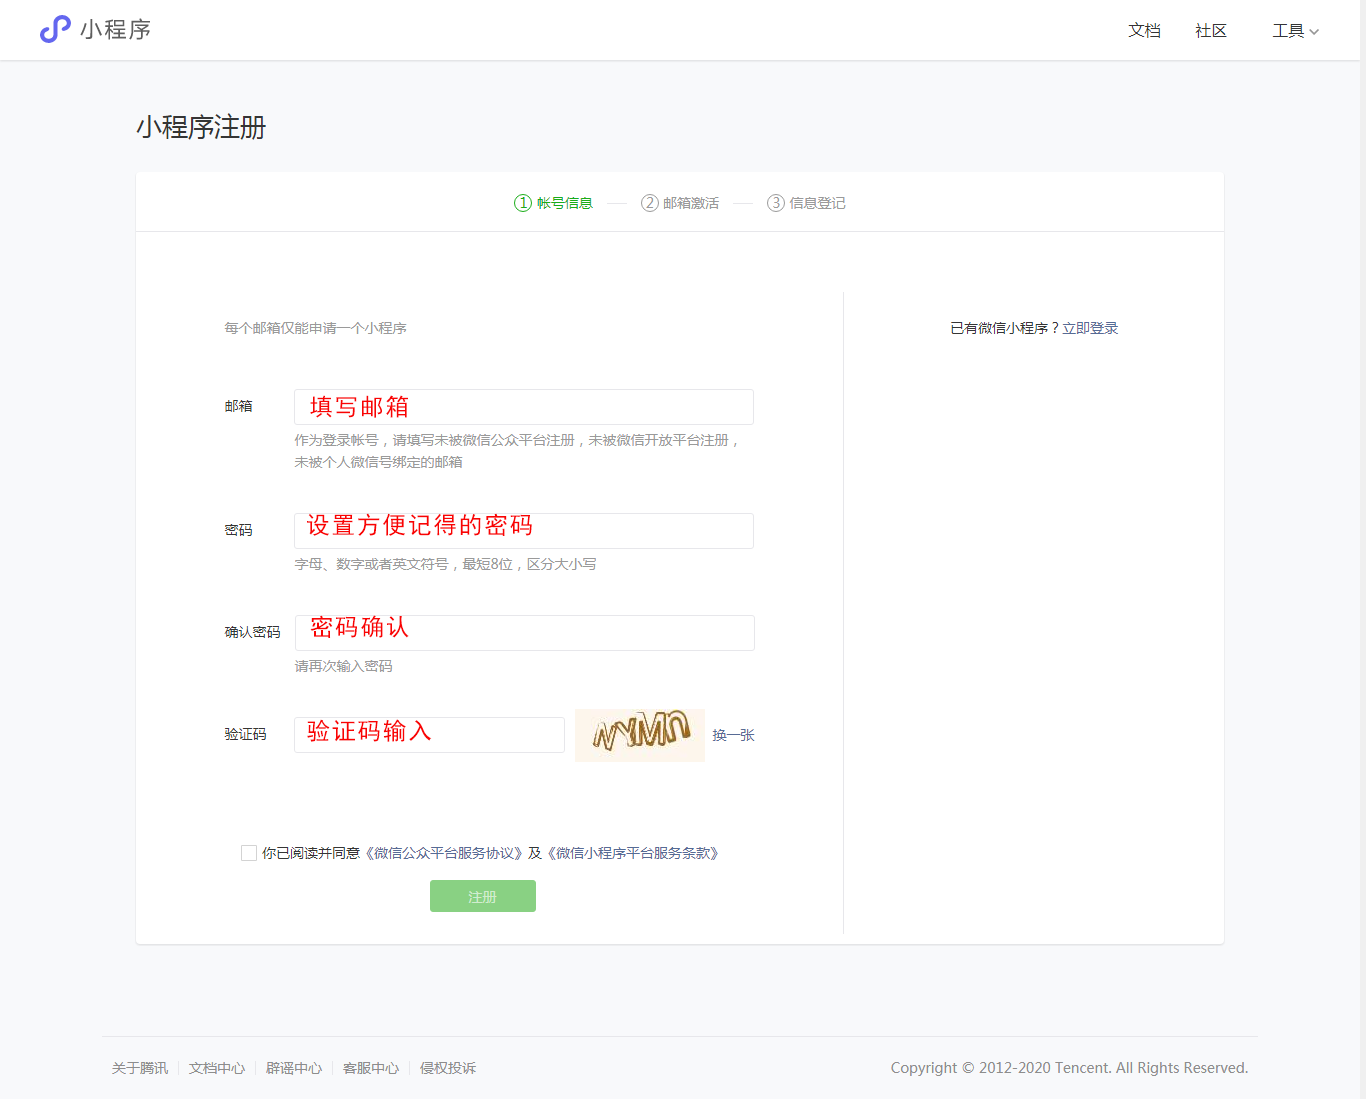Image resolution: width=1366 pixels, height=1099 pixels.
Task: Click the 小程序 logo icon
Action: (x=55, y=29)
